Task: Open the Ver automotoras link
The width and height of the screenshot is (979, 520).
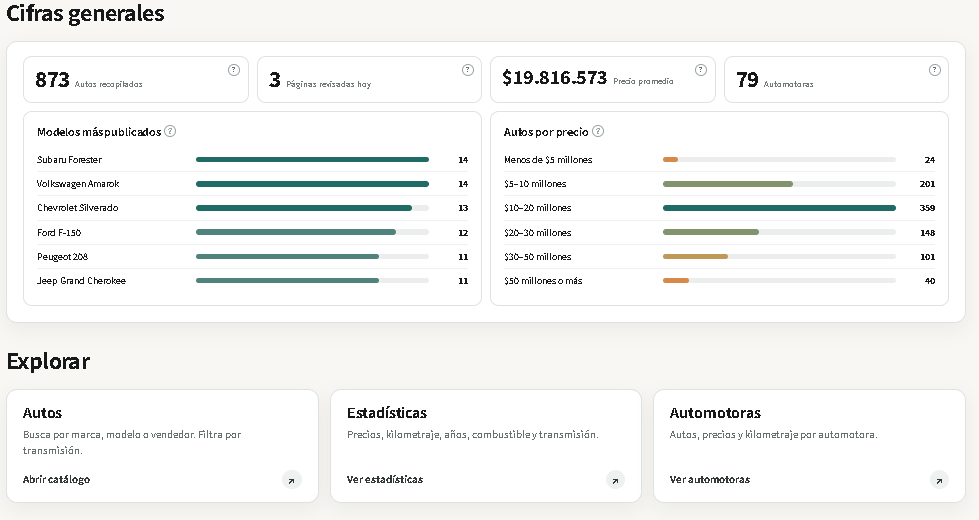Action: tap(710, 479)
